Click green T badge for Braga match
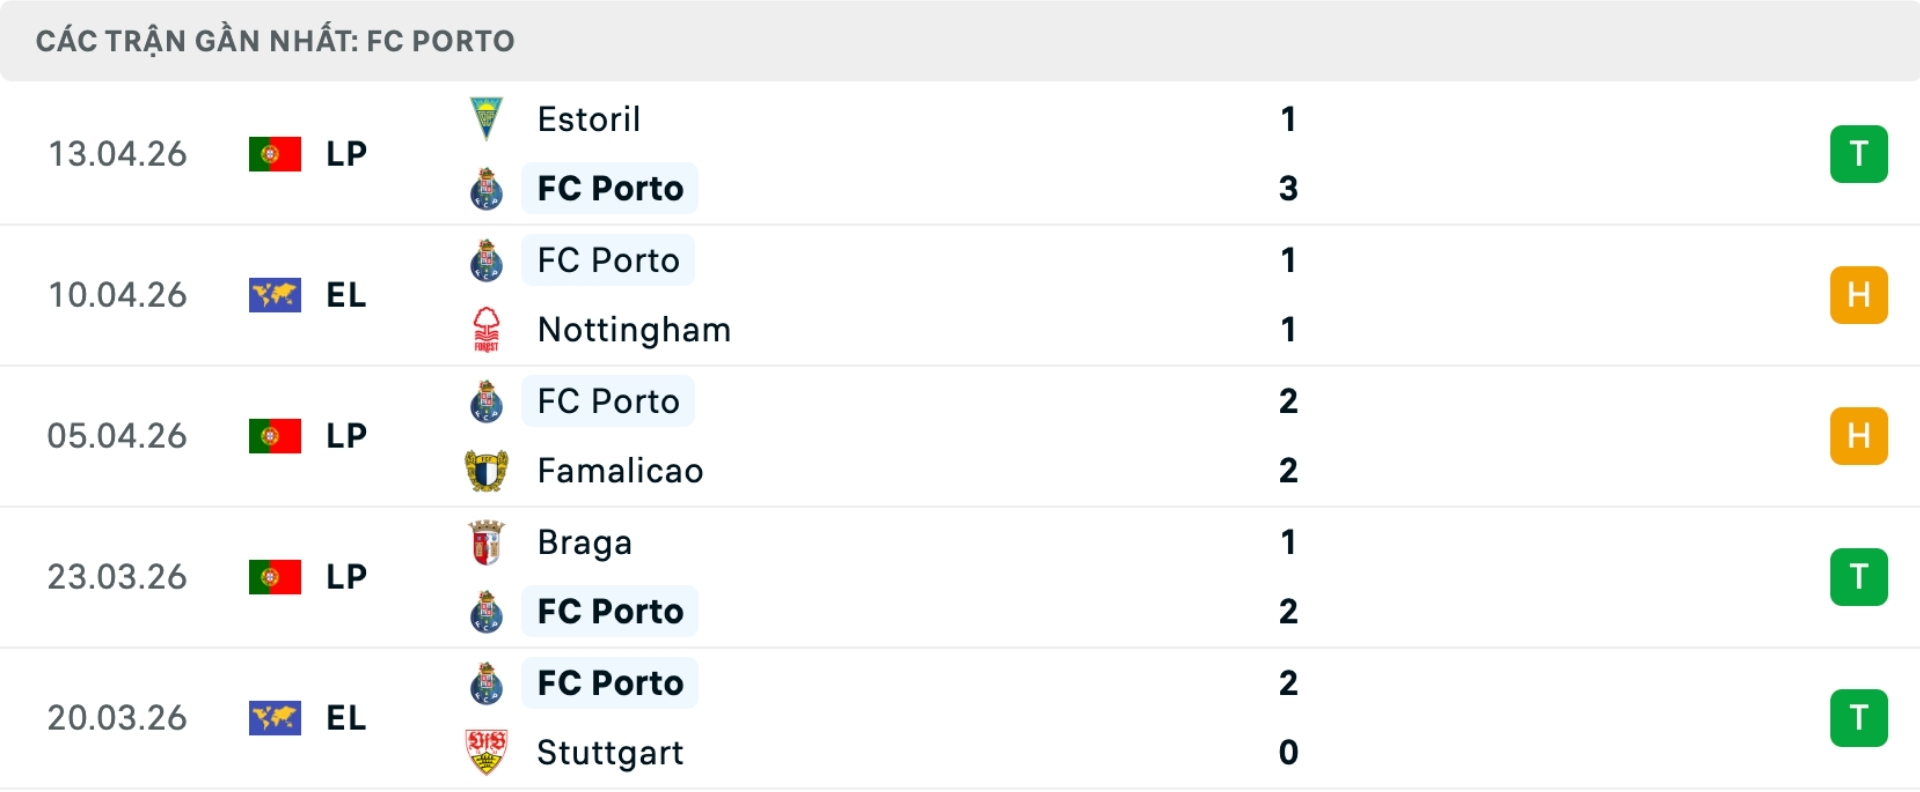The width and height of the screenshot is (1920, 792). [1858, 577]
